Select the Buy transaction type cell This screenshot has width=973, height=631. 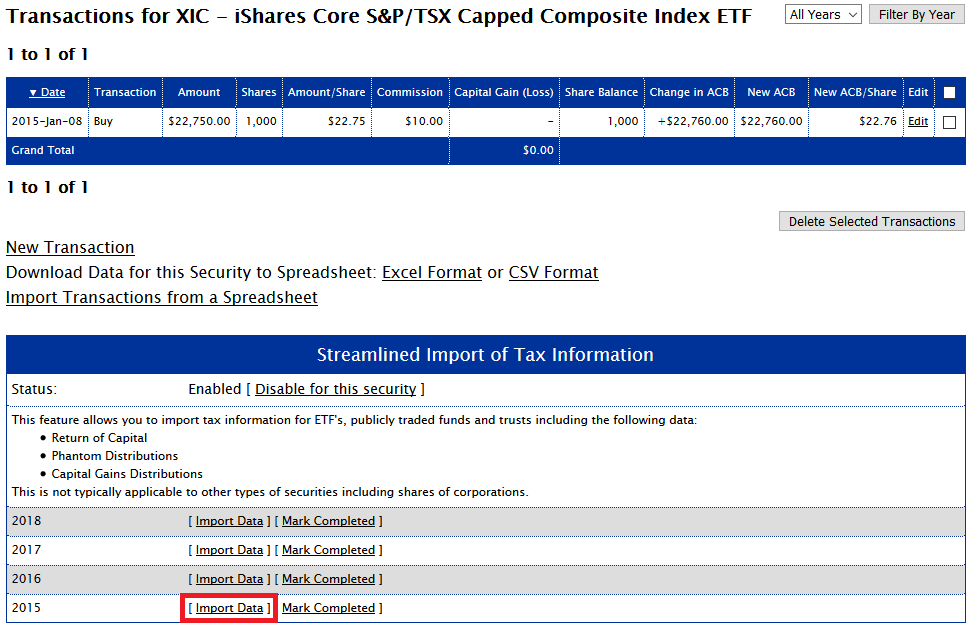(x=125, y=122)
